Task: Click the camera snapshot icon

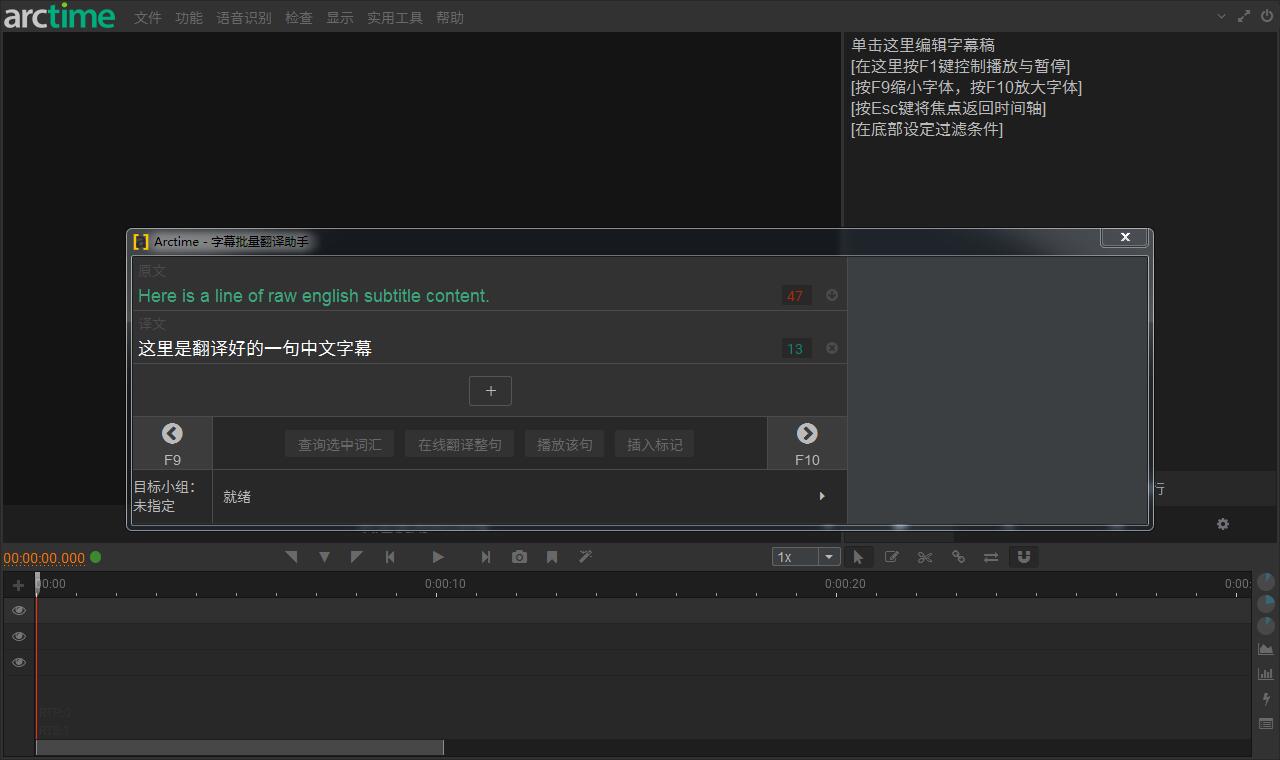Action: pyautogui.click(x=519, y=557)
